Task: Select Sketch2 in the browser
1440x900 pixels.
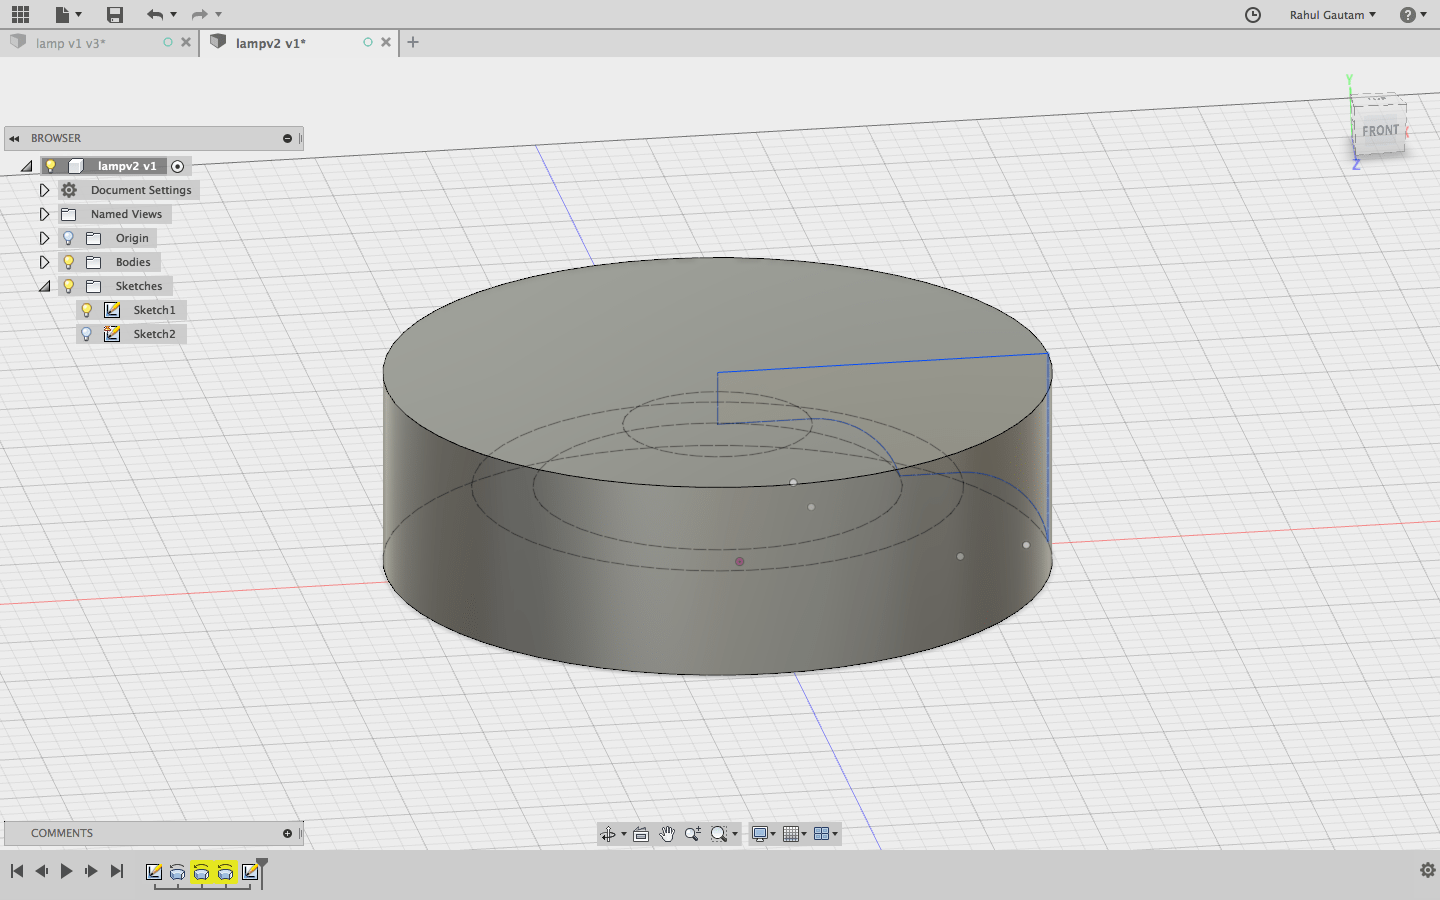Action: [x=154, y=334]
